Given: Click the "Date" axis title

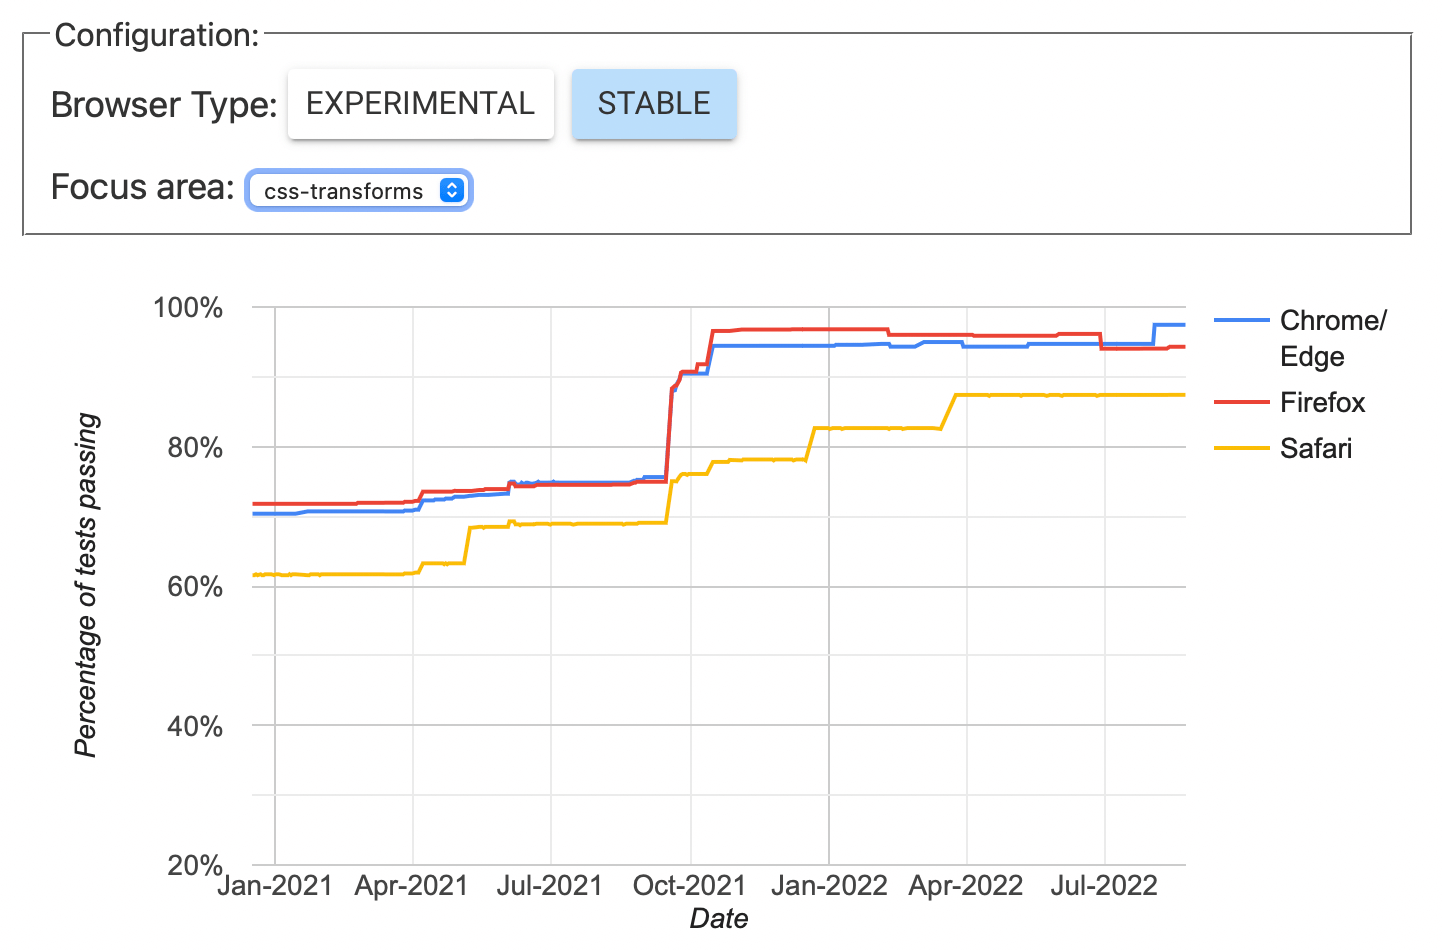Looking at the screenshot, I should coord(719,918).
